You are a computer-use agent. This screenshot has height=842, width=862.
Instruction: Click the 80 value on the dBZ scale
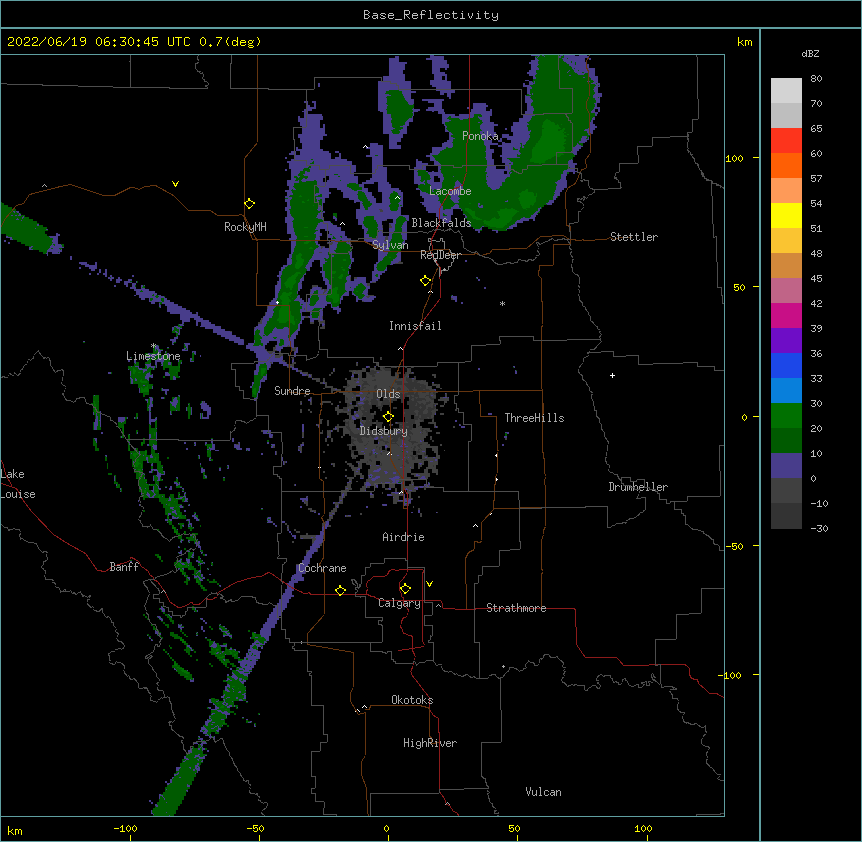[x=816, y=79]
